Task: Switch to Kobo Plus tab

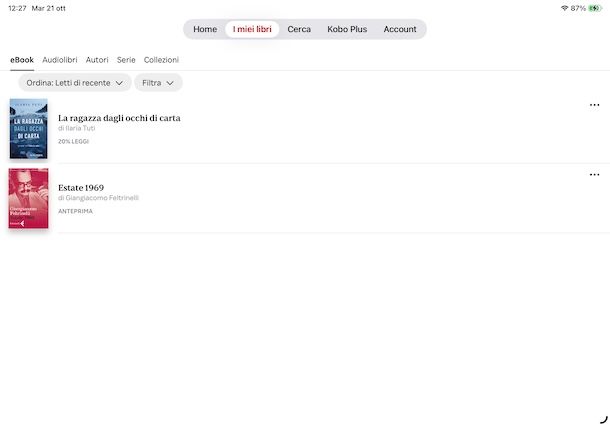Action: pyautogui.click(x=347, y=29)
